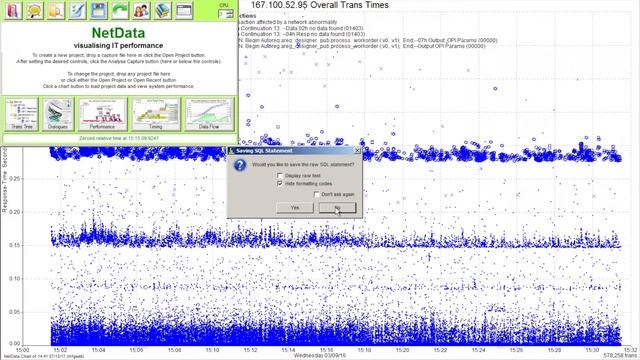
Task: Click the folder with magnifier icon
Action: coord(56,10)
